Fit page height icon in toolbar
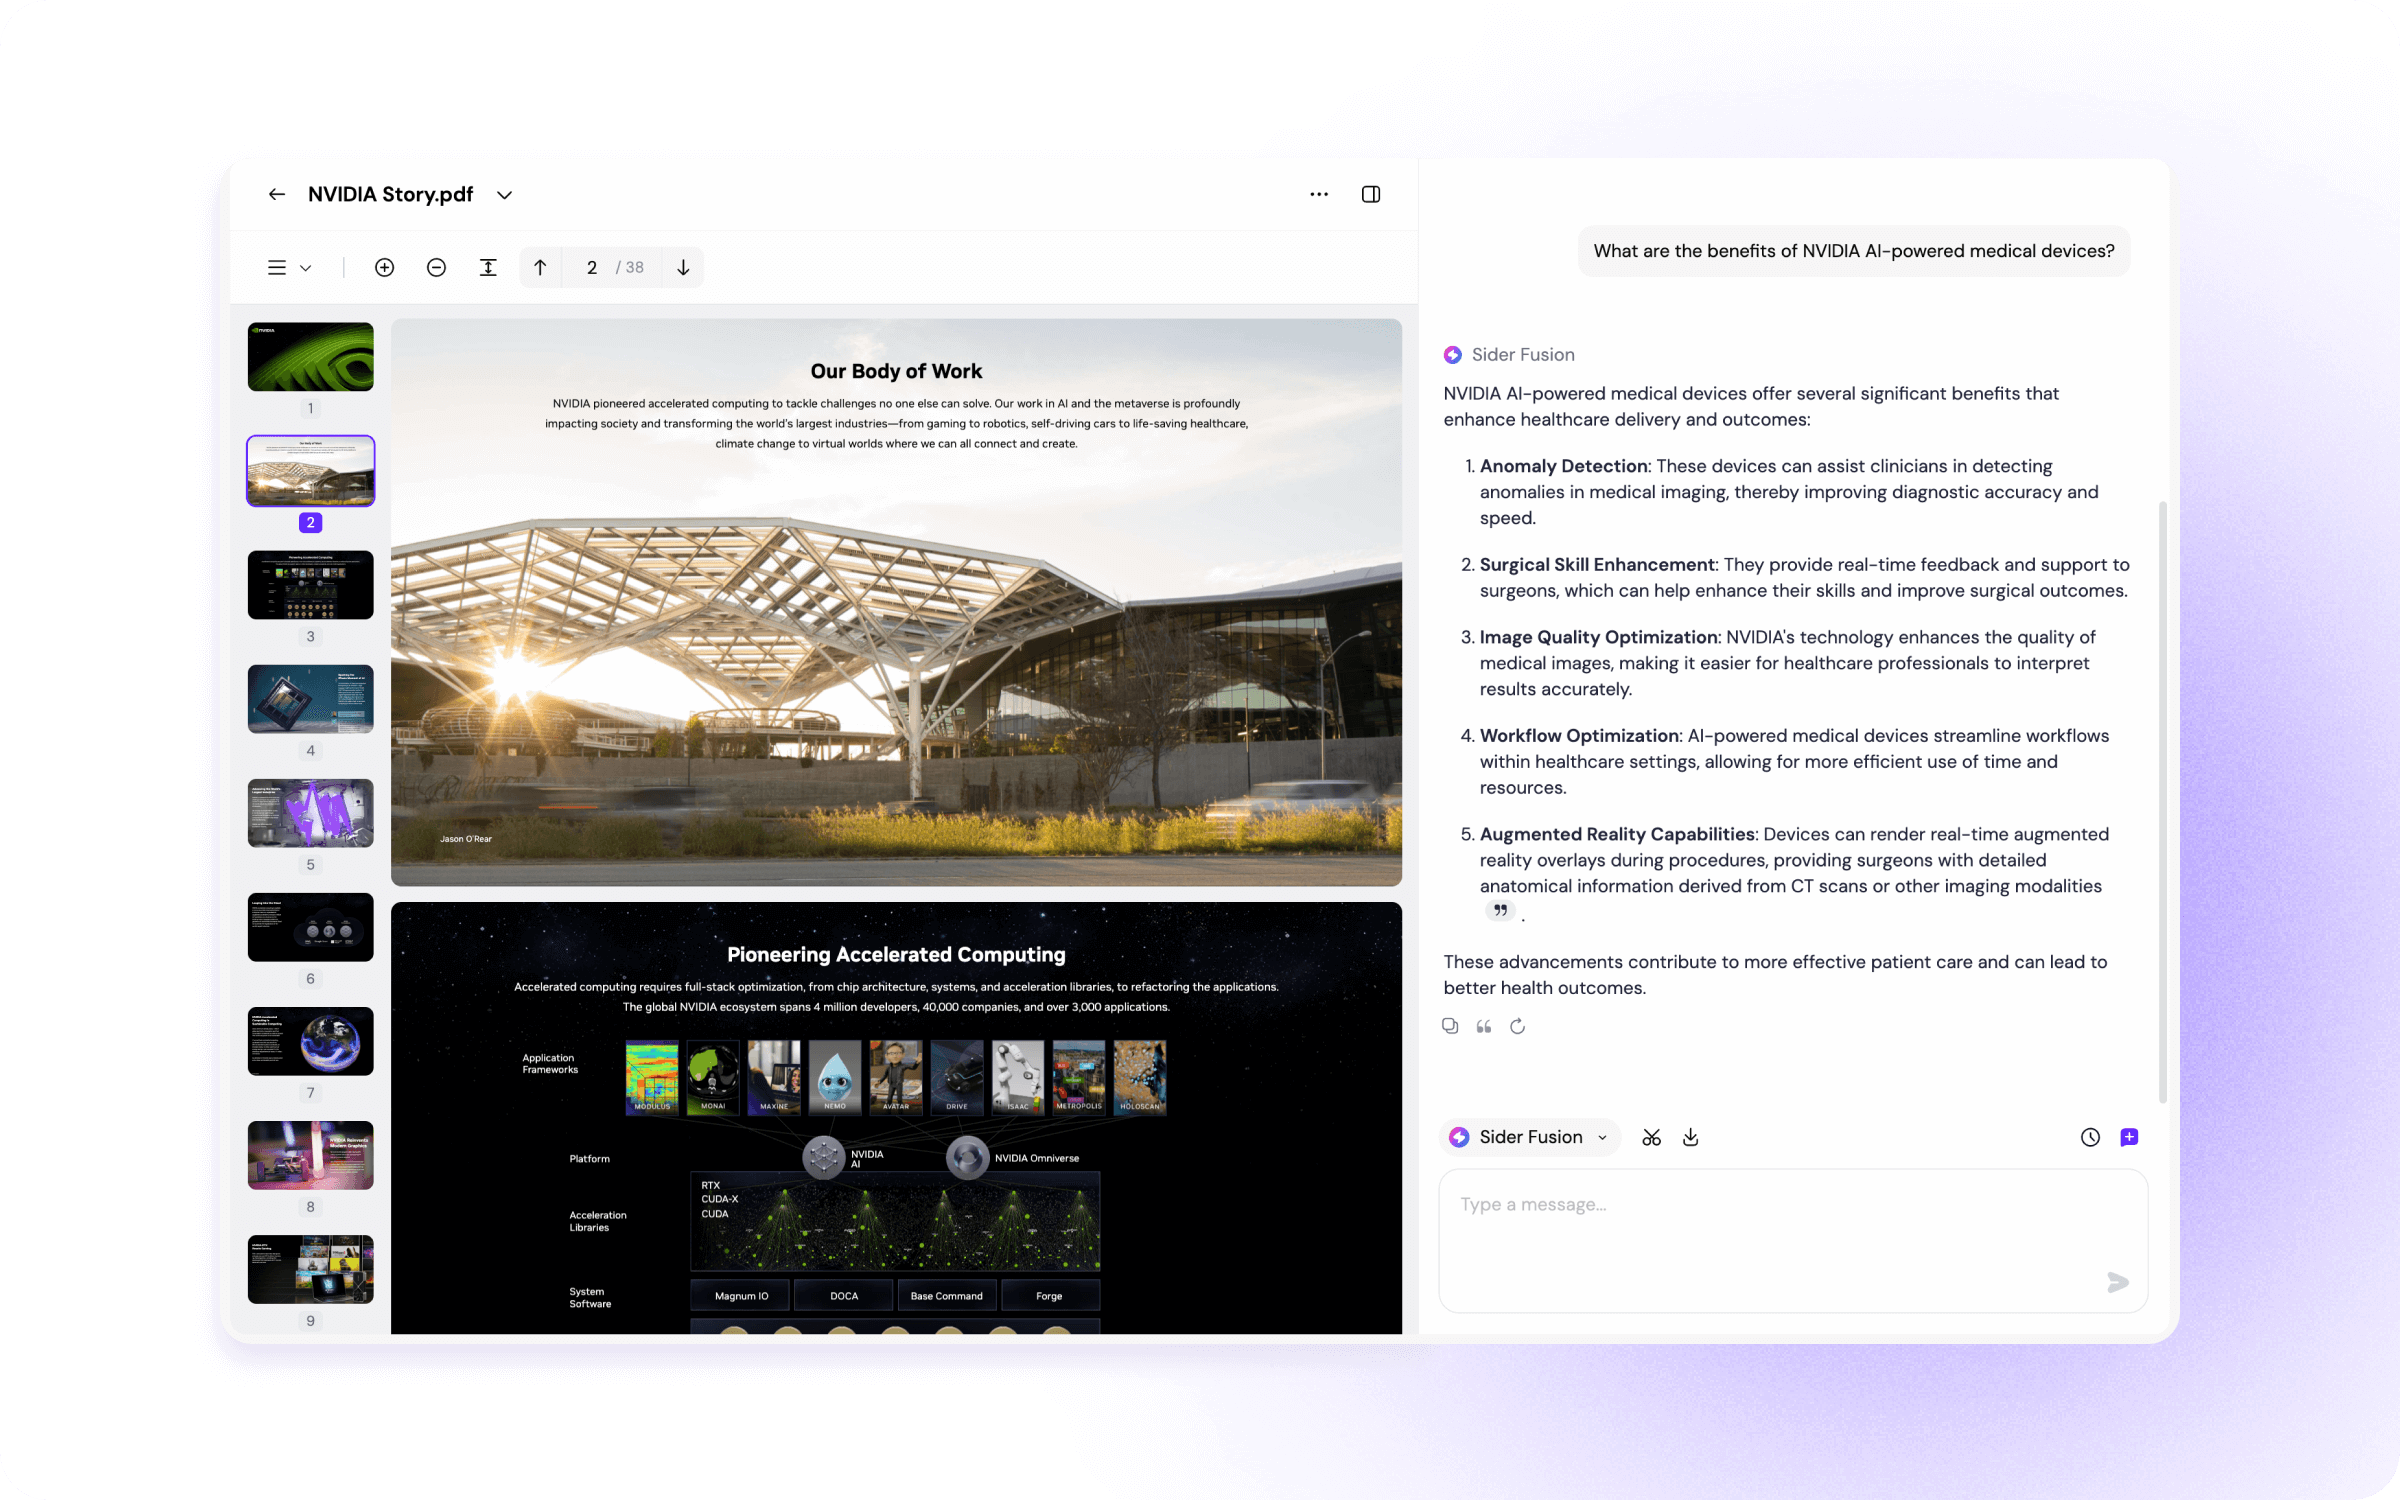Image resolution: width=2400 pixels, height=1500 pixels. [x=488, y=267]
